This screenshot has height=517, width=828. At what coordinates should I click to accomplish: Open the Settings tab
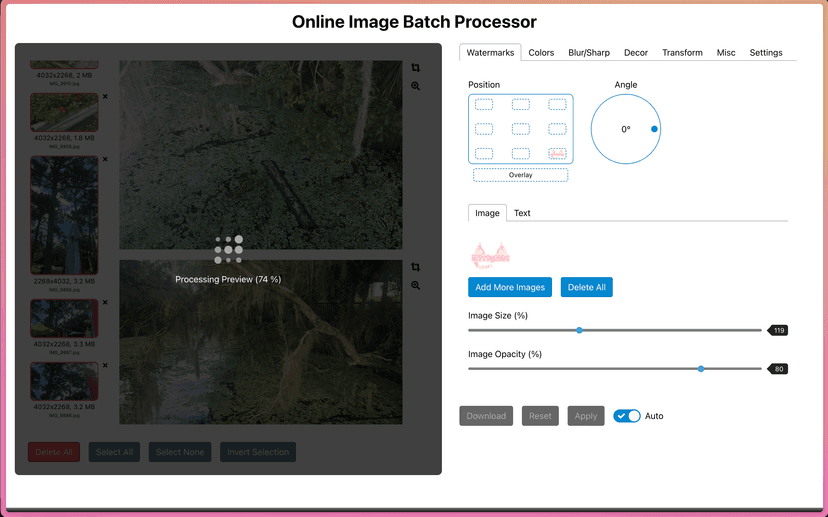766,52
